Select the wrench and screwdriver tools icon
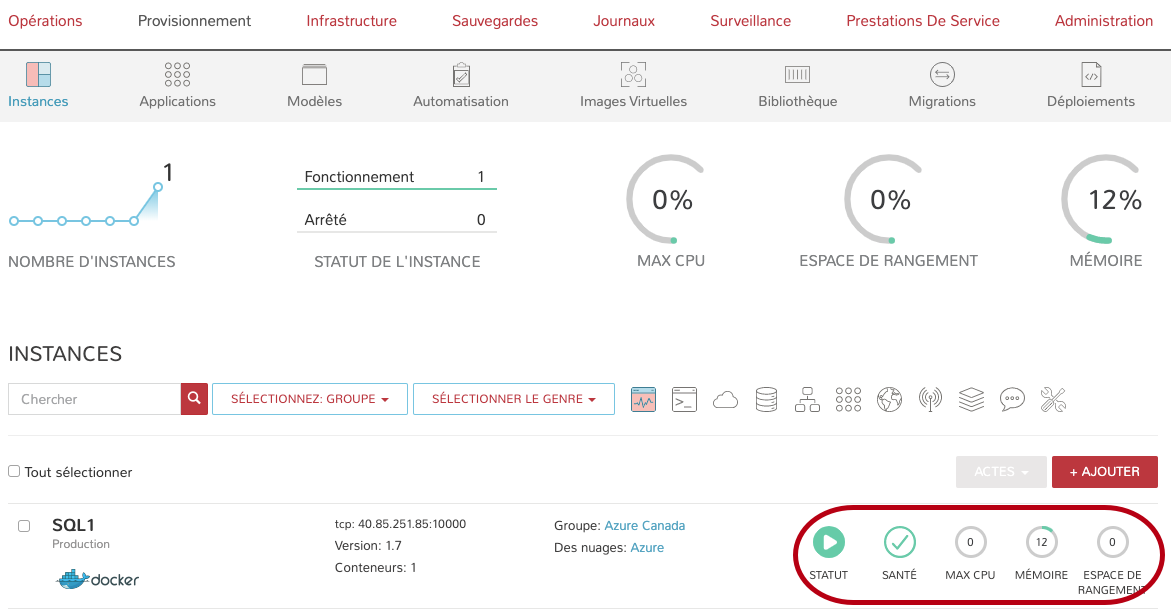The height and width of the screenshot is (615, 1171). pyautogui.click(x=1053, y=400)
